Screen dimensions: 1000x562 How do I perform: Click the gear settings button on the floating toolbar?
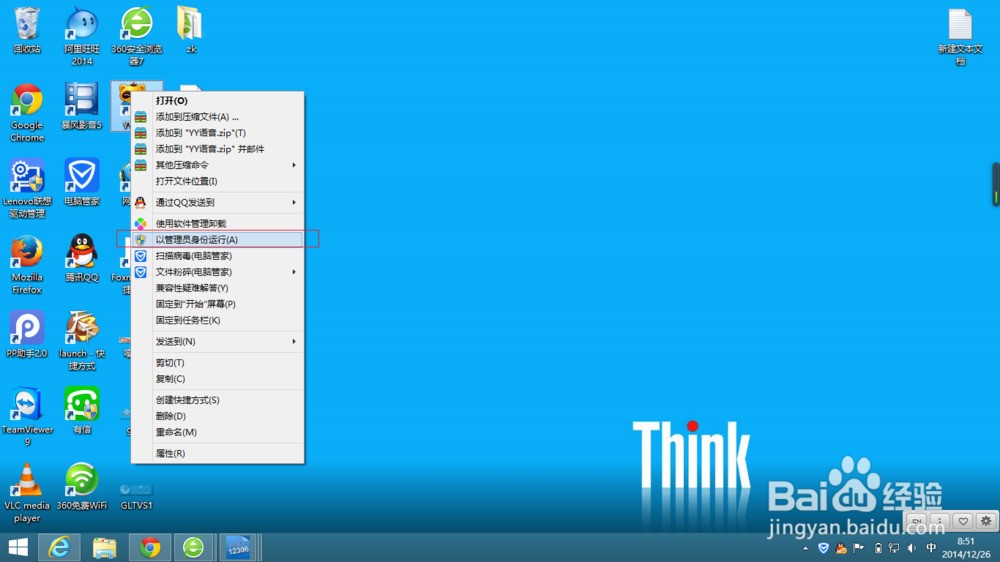[x=985, y=521]
